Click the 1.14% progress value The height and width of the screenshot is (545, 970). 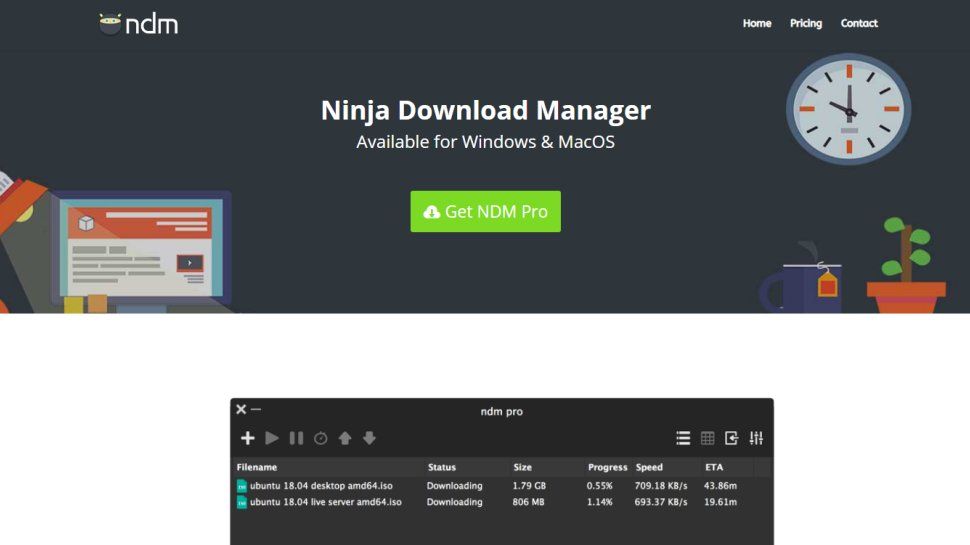click(x=599, y=502)
